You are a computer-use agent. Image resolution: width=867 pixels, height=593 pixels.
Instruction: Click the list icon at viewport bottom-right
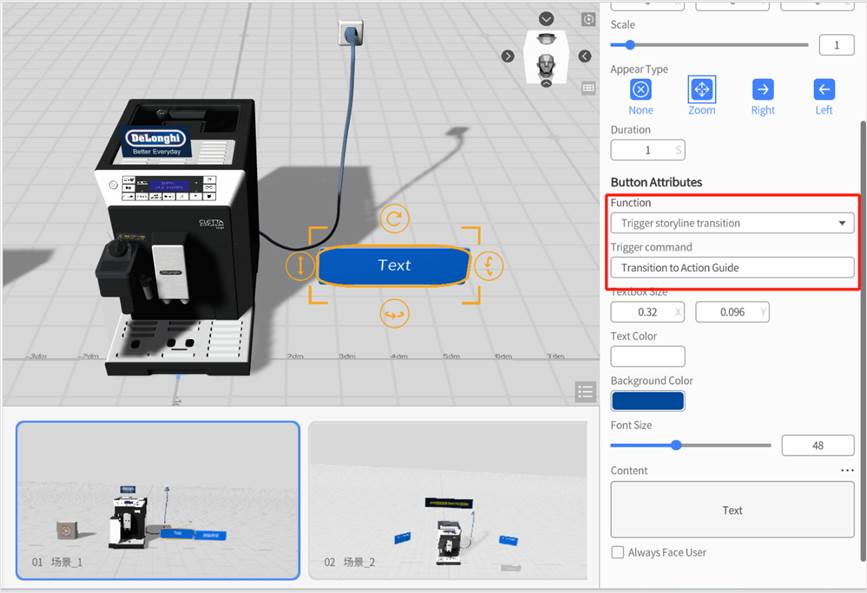(x=586, y=391)
